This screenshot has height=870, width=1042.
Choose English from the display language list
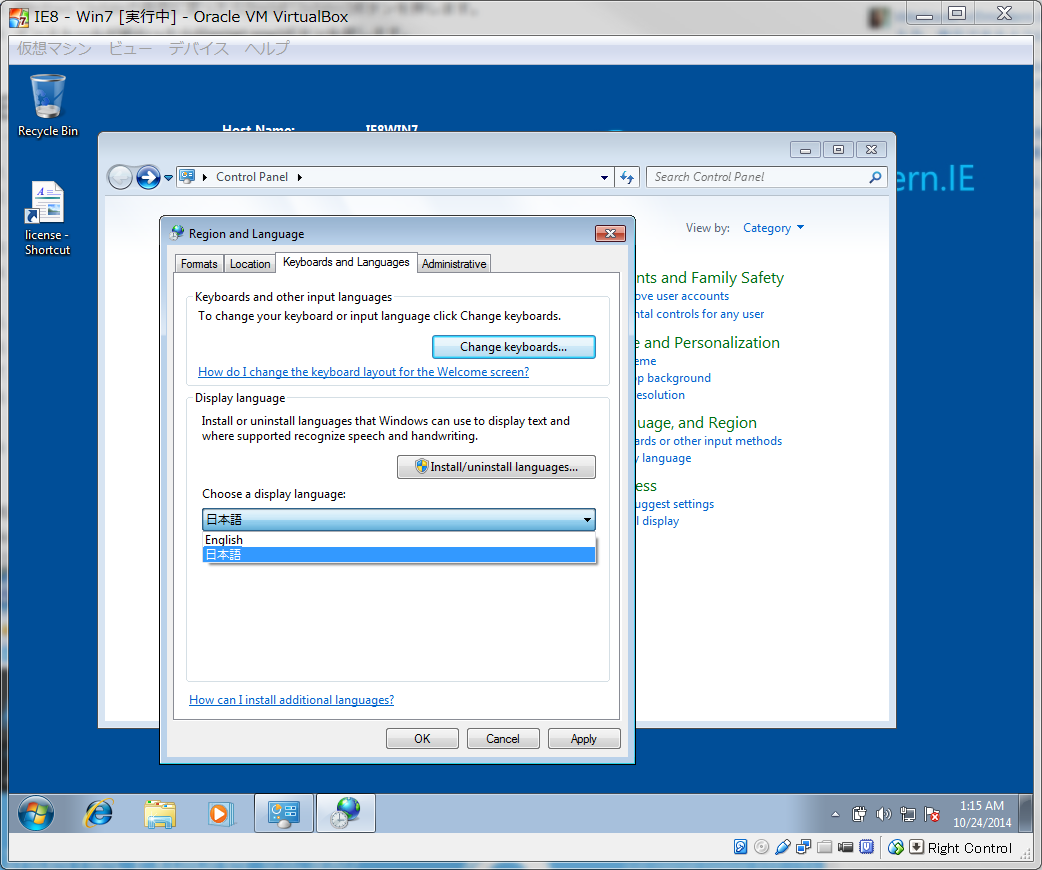[x=399, y=540]
